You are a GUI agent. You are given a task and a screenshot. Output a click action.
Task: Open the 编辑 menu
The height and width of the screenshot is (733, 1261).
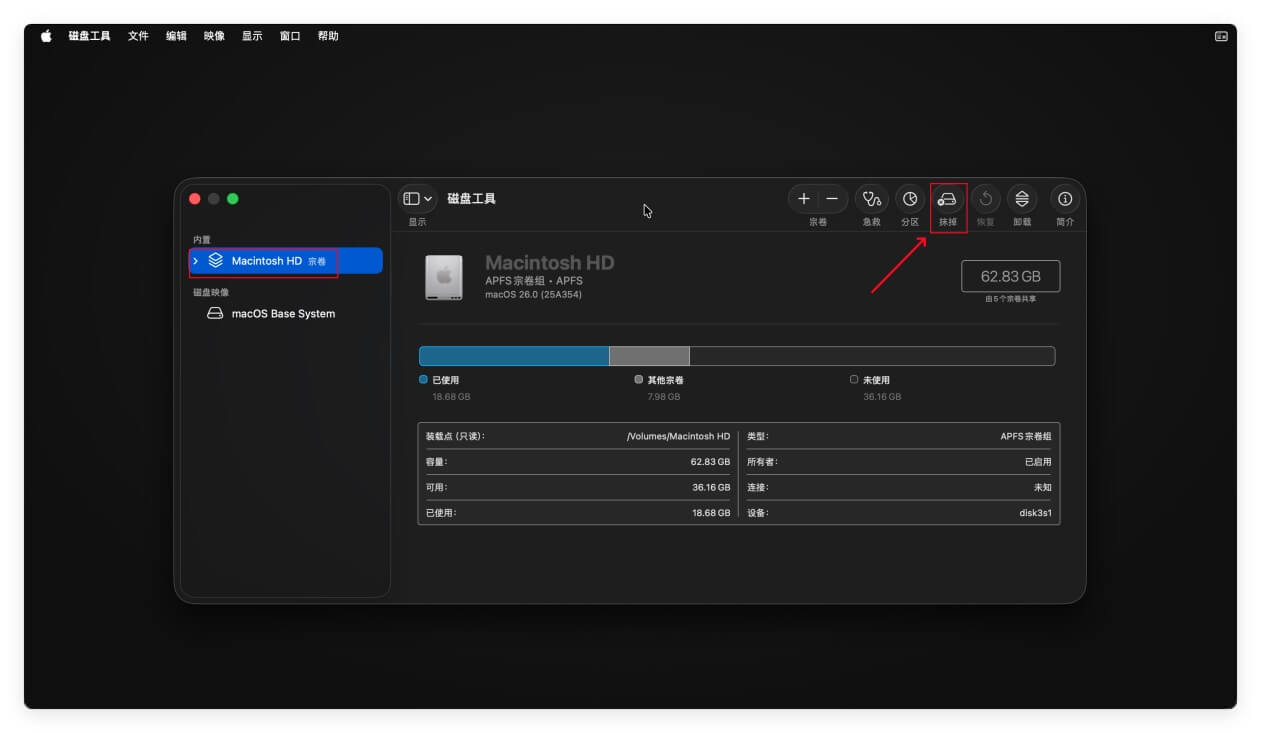click(x=176, y=36)
